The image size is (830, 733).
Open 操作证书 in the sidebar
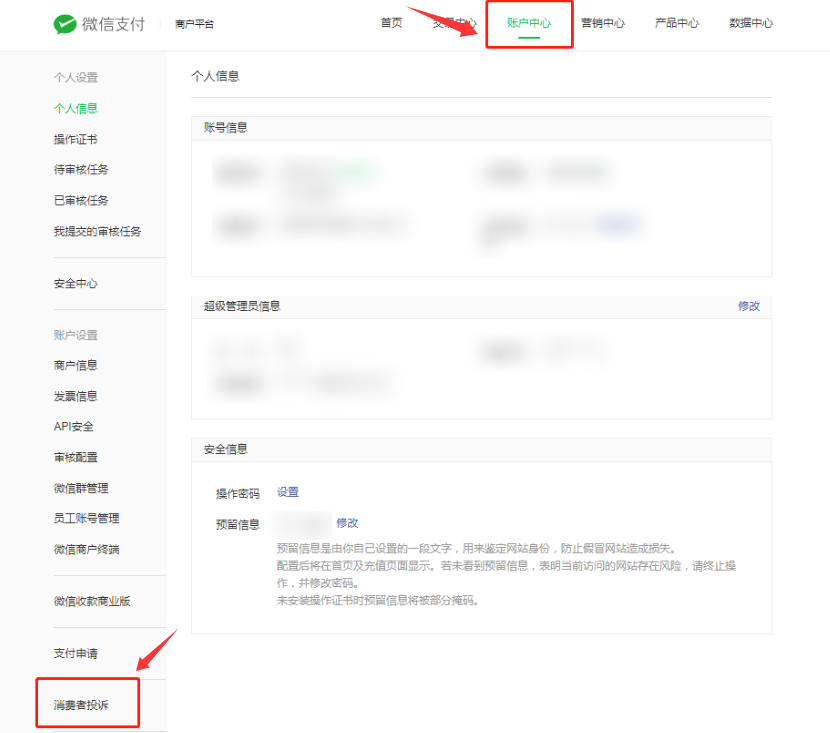coord(76,139)
